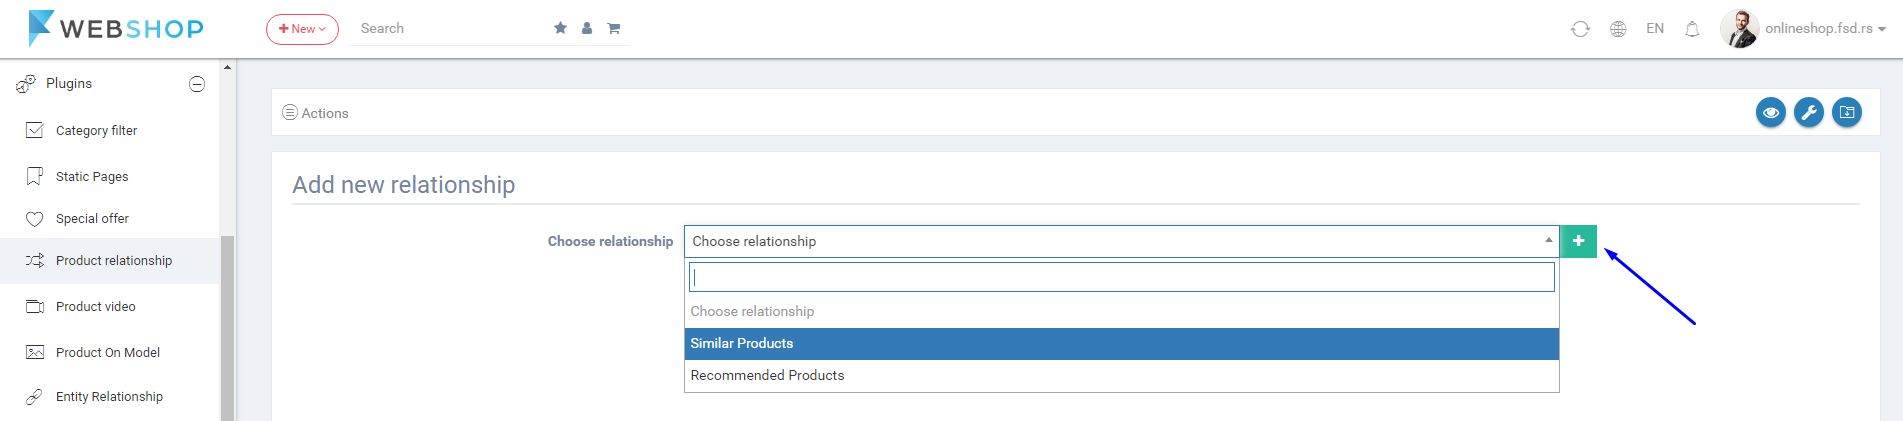Screen dimensions: 1903x421
Task: Open Category filter plugin
Action: click(96, 130)
